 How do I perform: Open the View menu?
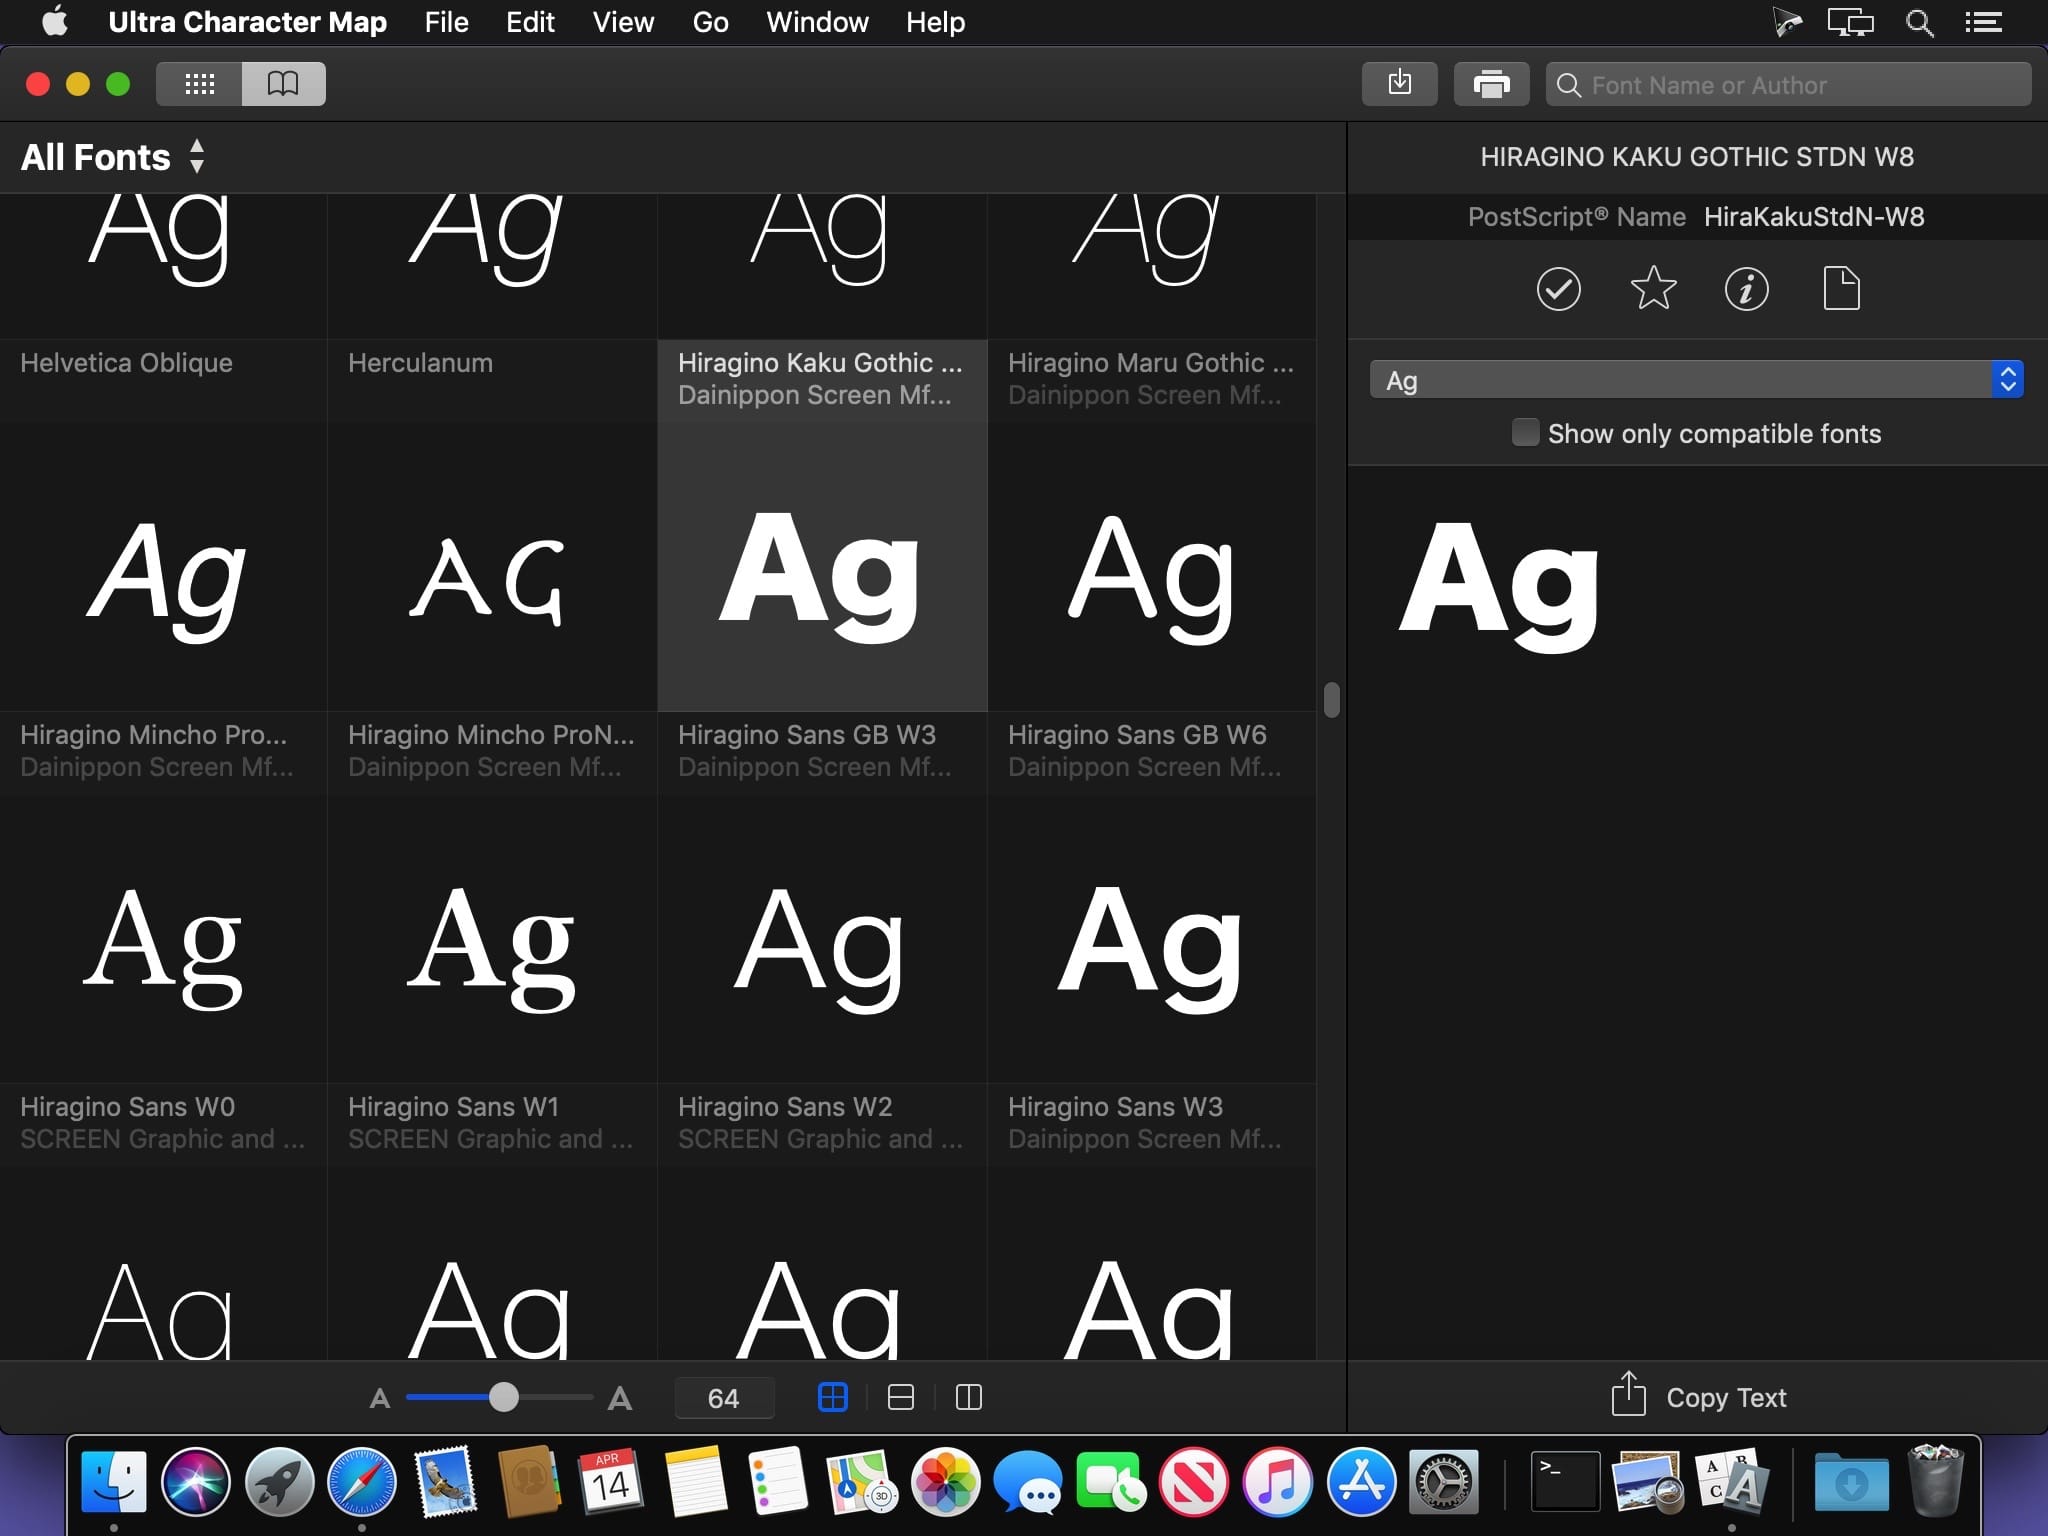click(623, 22)
